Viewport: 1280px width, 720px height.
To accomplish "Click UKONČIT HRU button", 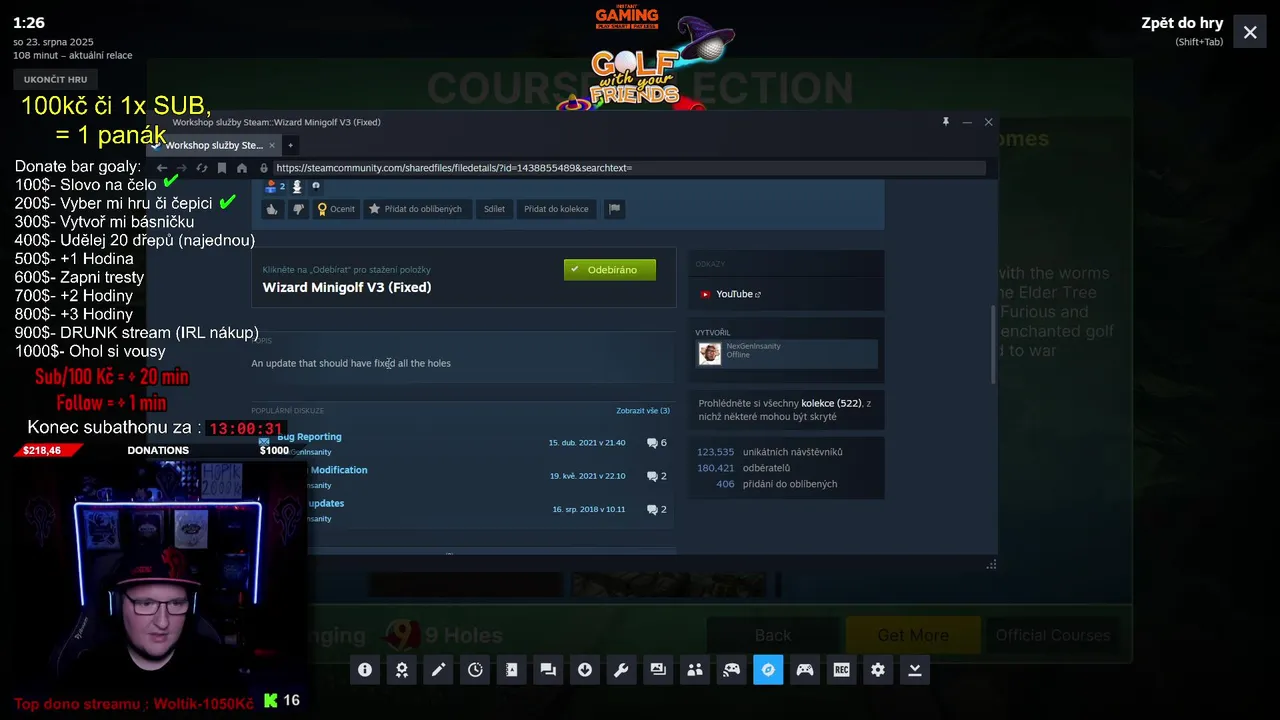I will 56,80.
